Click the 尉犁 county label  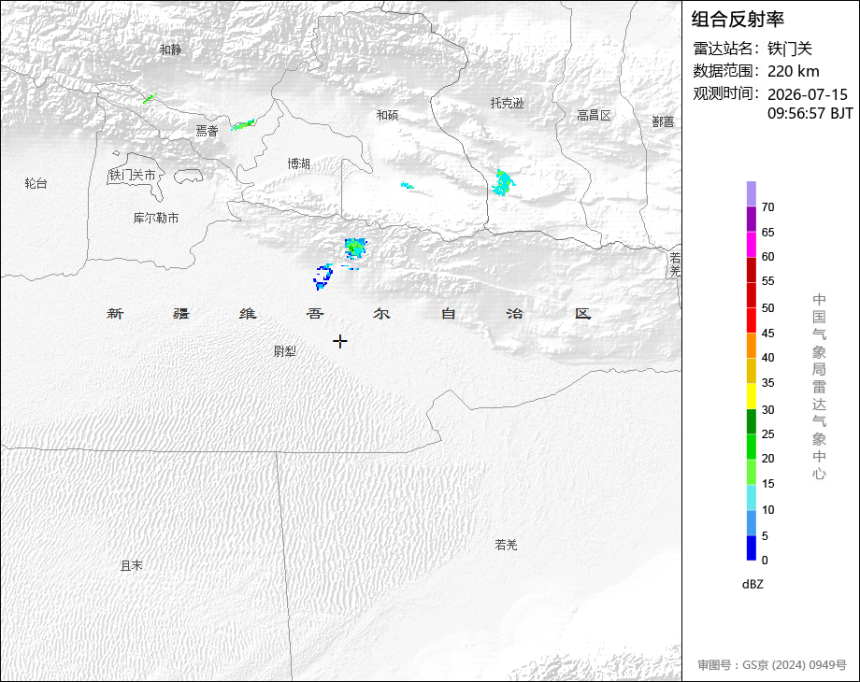pyautogui.click(x=284, y=351)
